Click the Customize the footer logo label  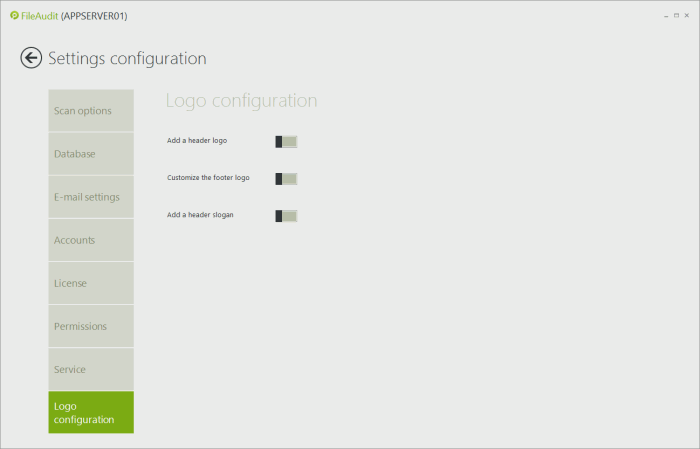point(208,178)
